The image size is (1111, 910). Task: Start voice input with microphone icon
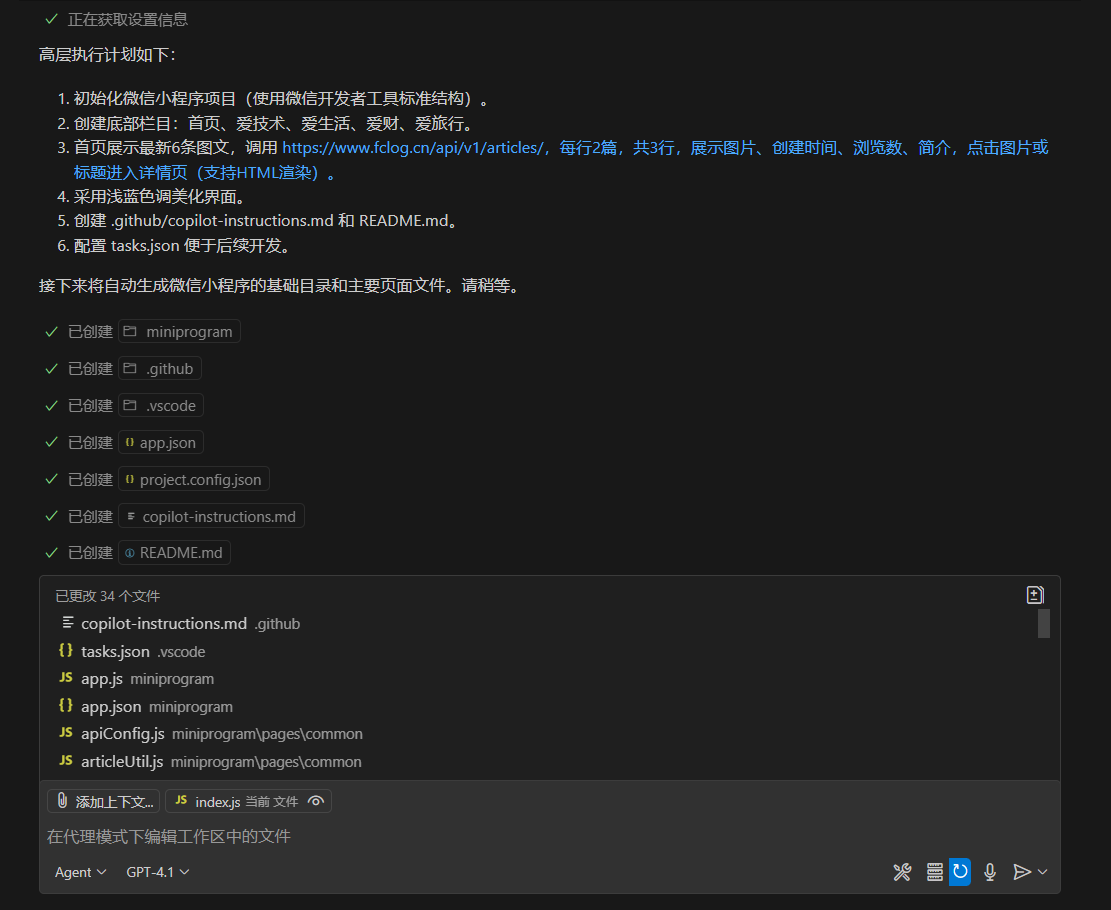pos(990,872)
